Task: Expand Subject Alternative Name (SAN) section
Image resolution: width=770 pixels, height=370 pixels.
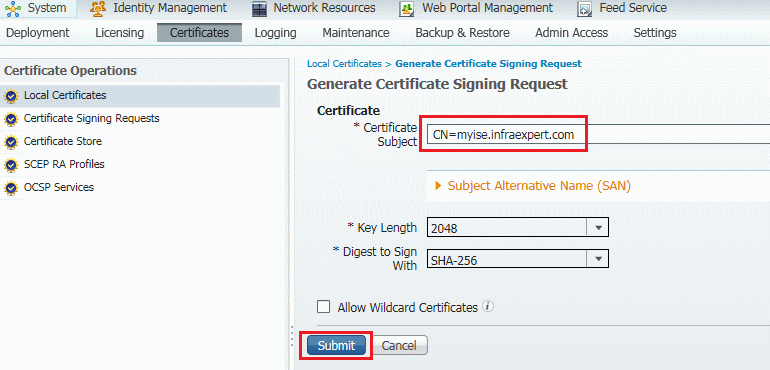Action: (x=533, y=186)
